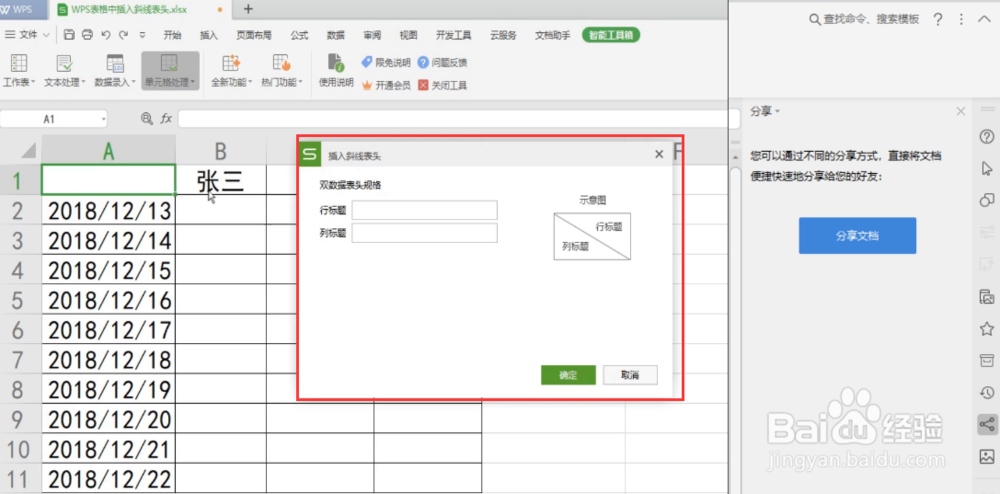
Task: Select column A header
Action: coord(108,150)
